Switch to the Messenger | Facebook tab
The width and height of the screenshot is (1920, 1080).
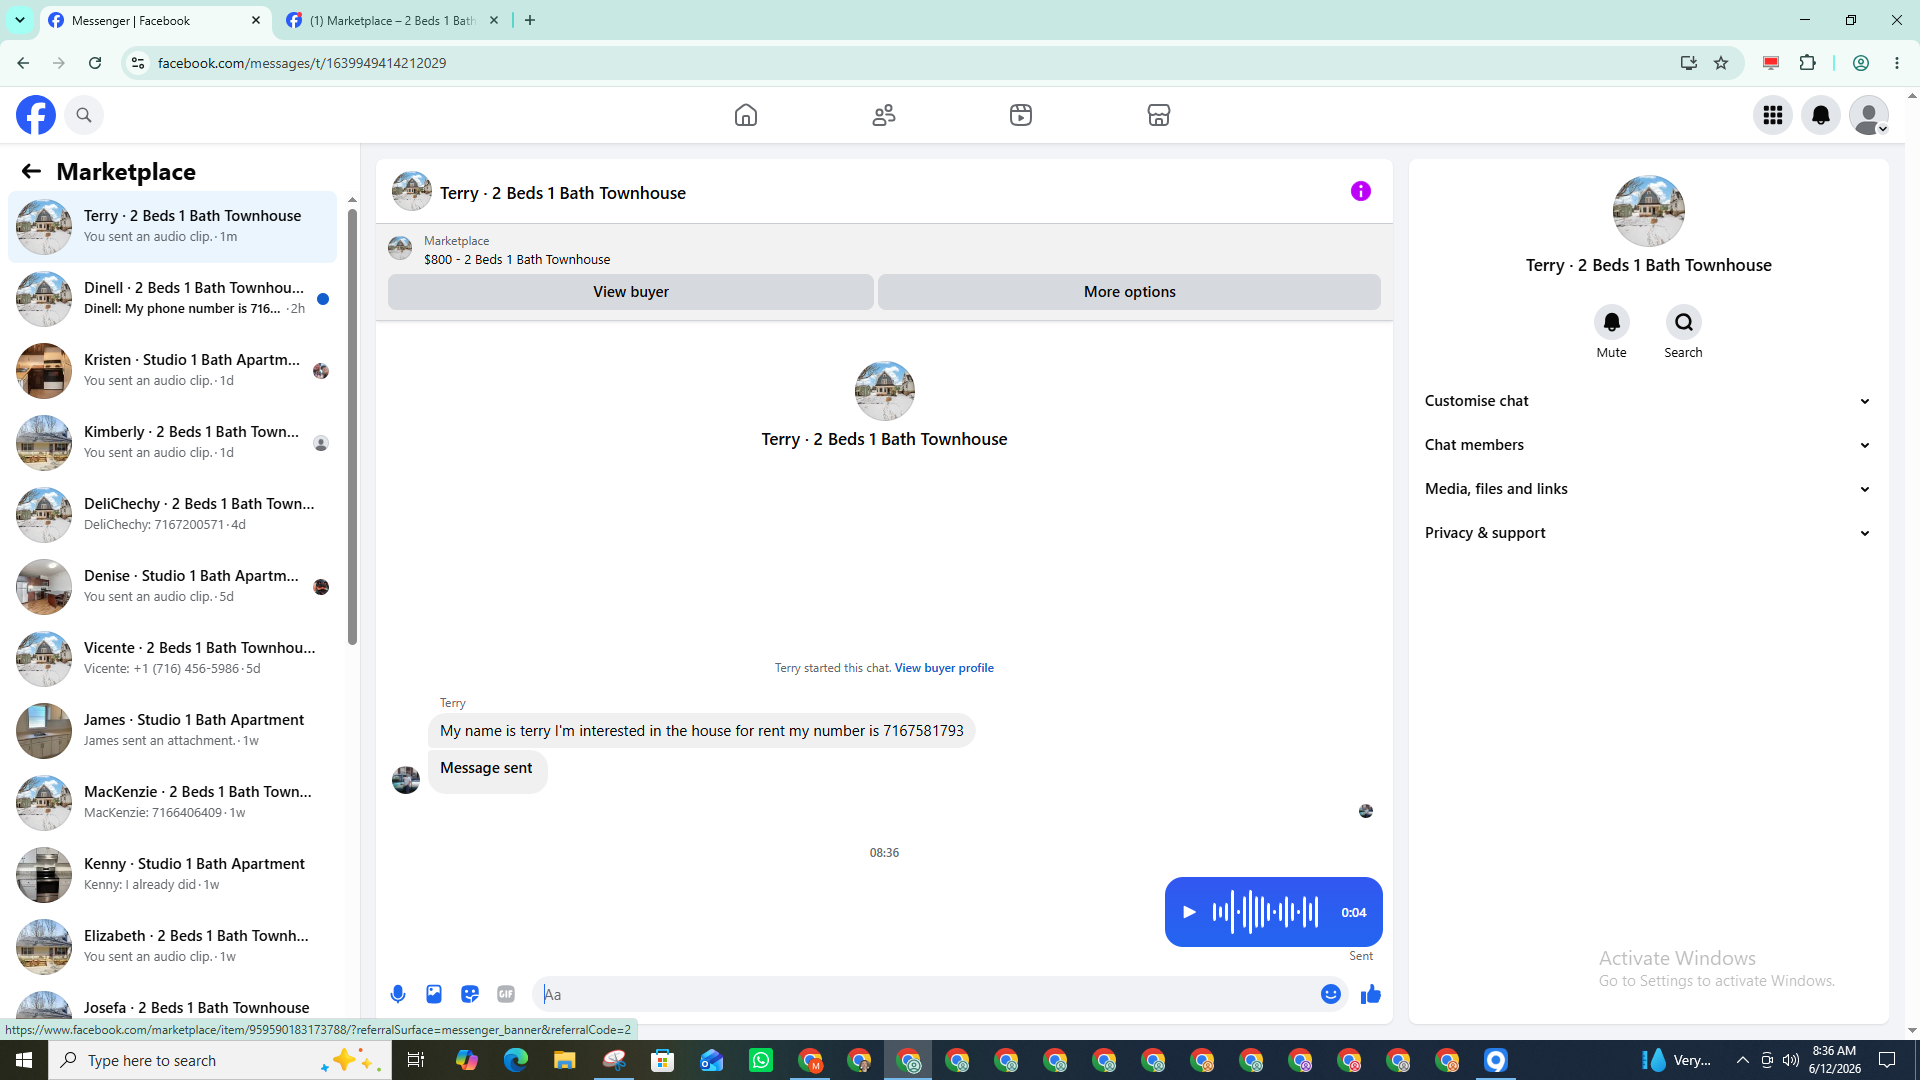[x=155, y=20]
